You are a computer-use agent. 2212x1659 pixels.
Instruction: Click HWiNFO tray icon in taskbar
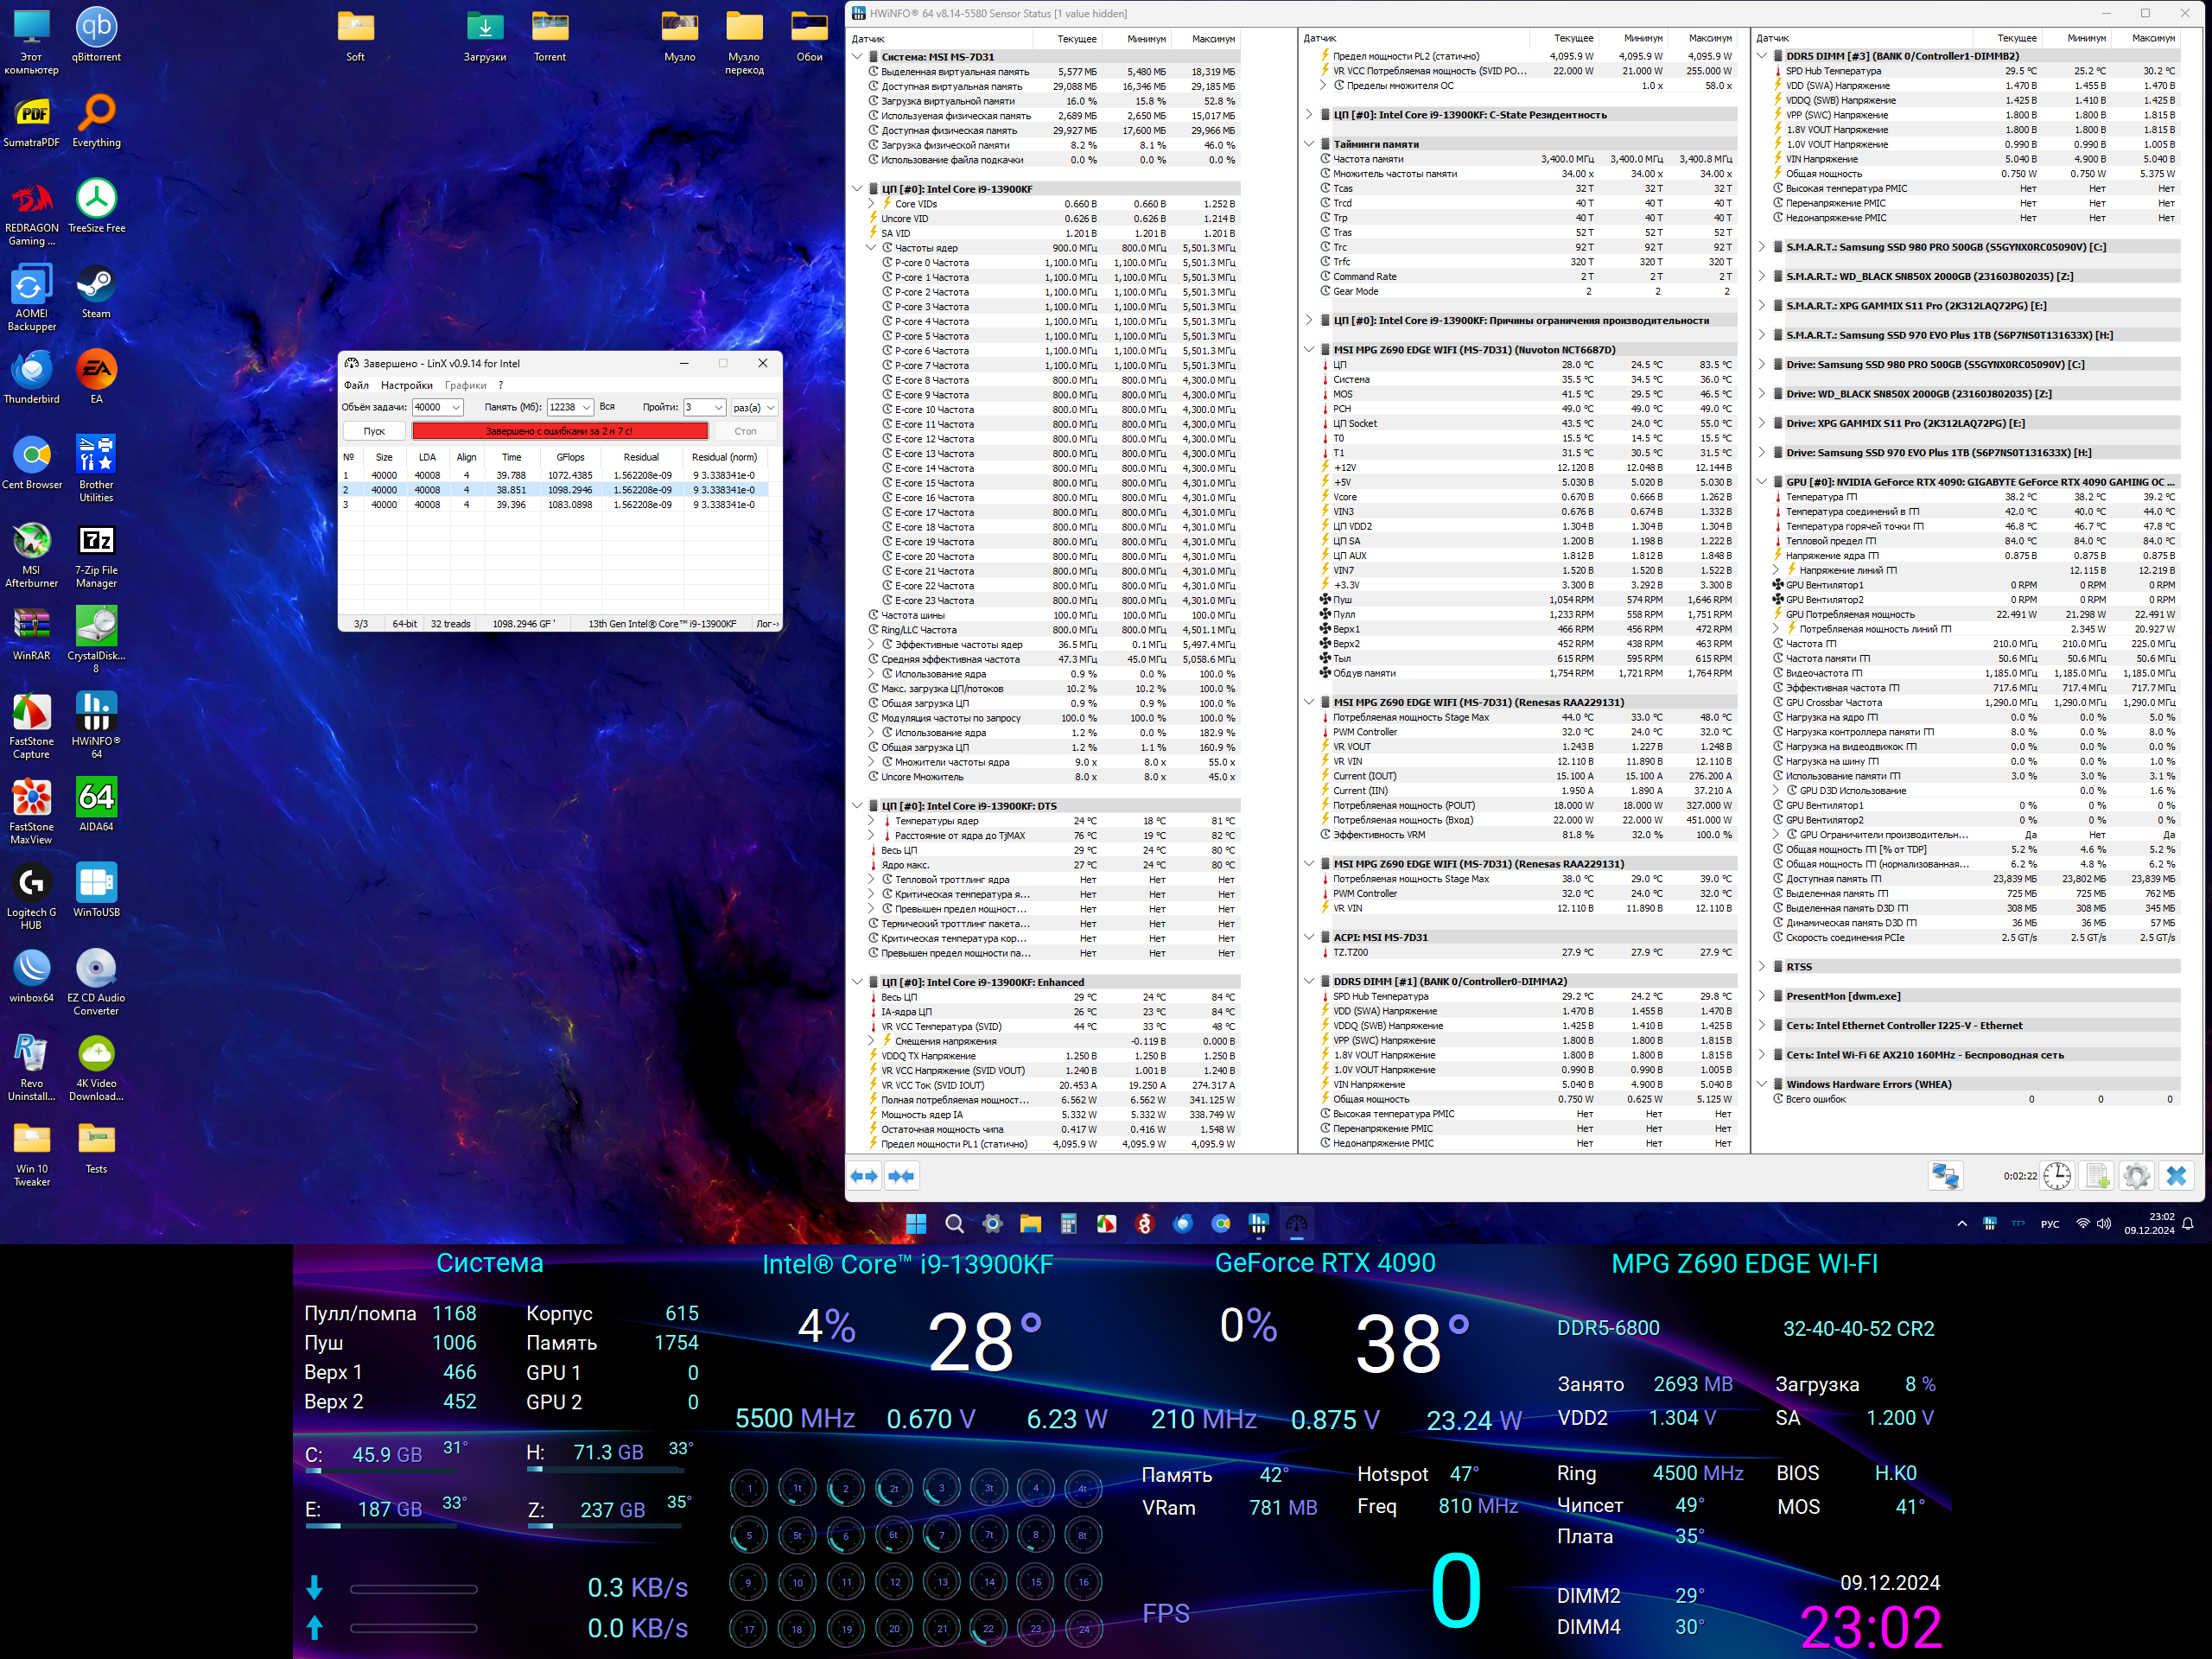1989,1224
